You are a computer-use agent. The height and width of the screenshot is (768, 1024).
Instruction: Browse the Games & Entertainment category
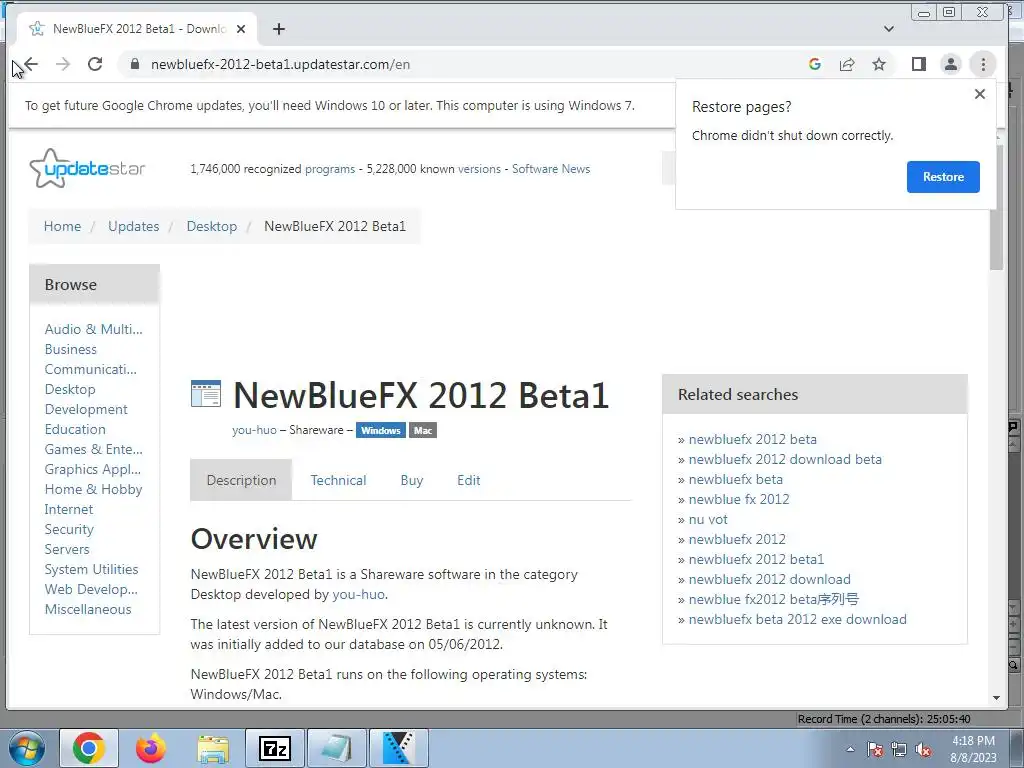point(93,449)
